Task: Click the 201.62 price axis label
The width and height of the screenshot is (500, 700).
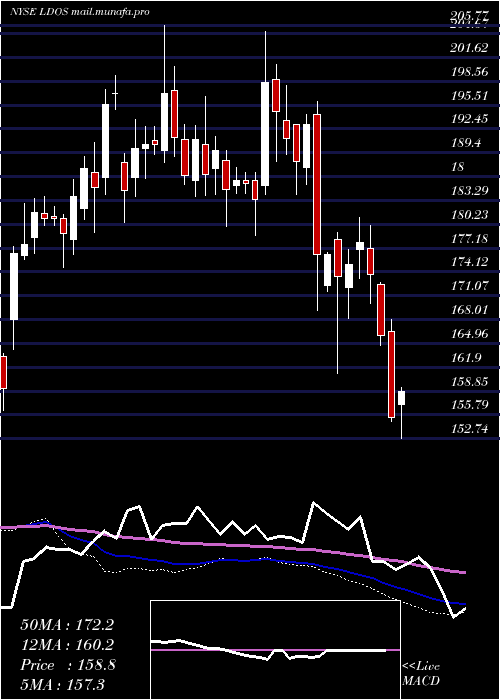Action: [x=469, y=48]
